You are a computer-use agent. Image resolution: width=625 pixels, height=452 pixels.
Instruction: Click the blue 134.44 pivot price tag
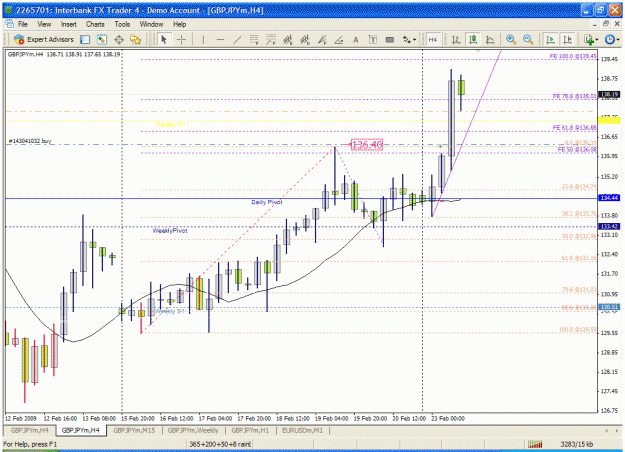point(609,198)
